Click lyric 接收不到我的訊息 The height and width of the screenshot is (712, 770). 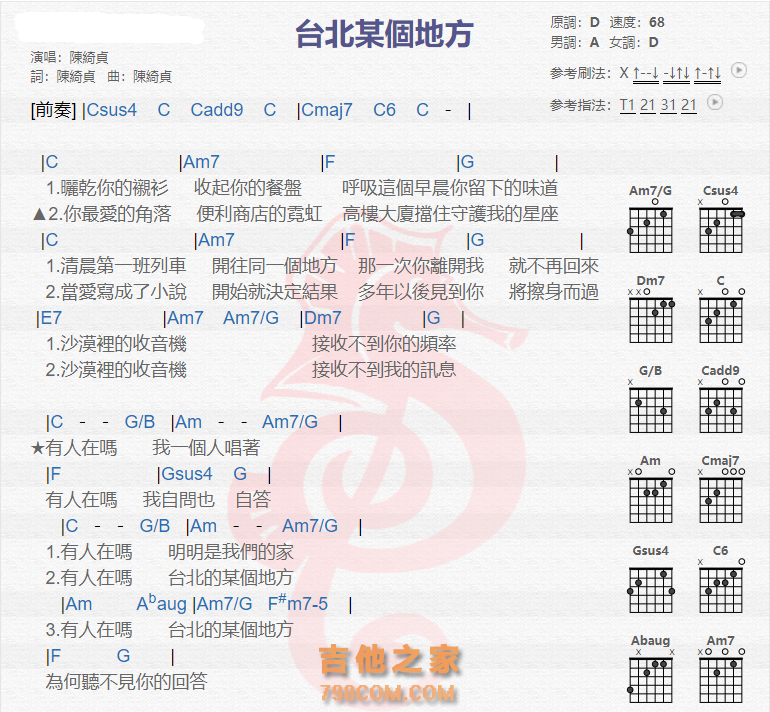(384, 370)
